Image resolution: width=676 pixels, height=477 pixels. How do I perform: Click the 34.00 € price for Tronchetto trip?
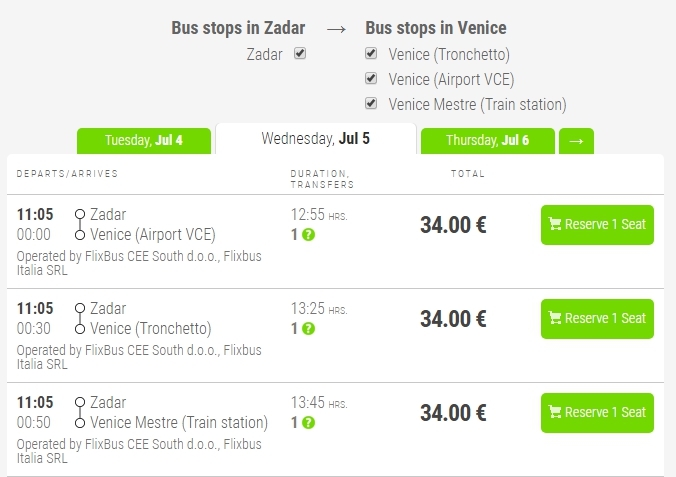click(453, 319)
